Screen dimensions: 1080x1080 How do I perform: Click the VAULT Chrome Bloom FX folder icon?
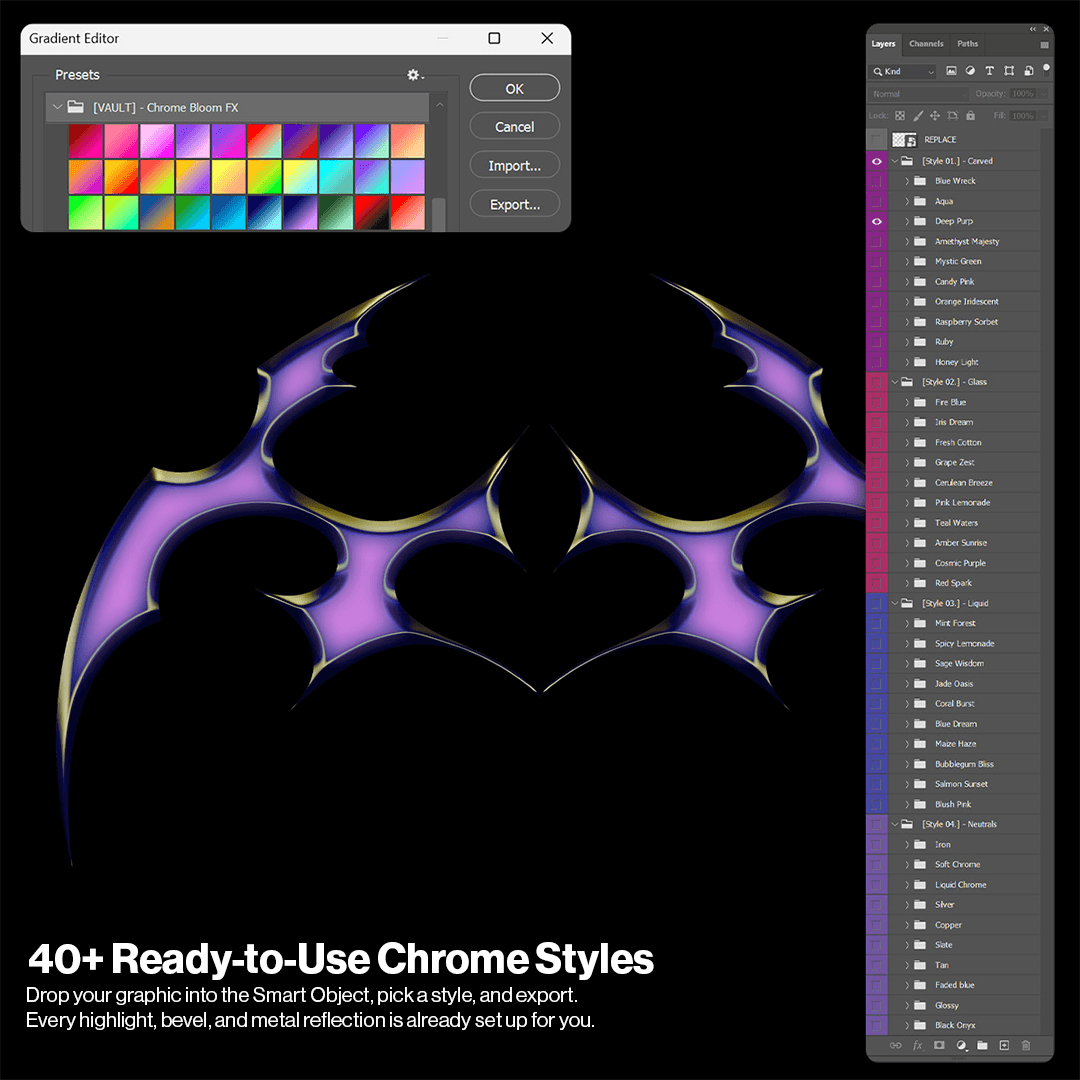pyautogui.click(x=76, y=107)
